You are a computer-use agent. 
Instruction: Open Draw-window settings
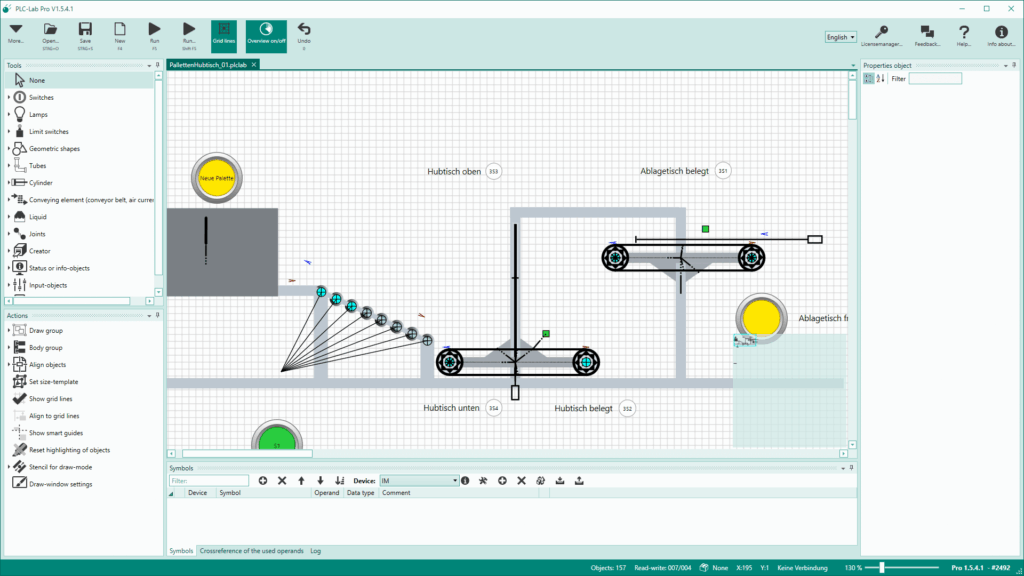pos(60,484)
